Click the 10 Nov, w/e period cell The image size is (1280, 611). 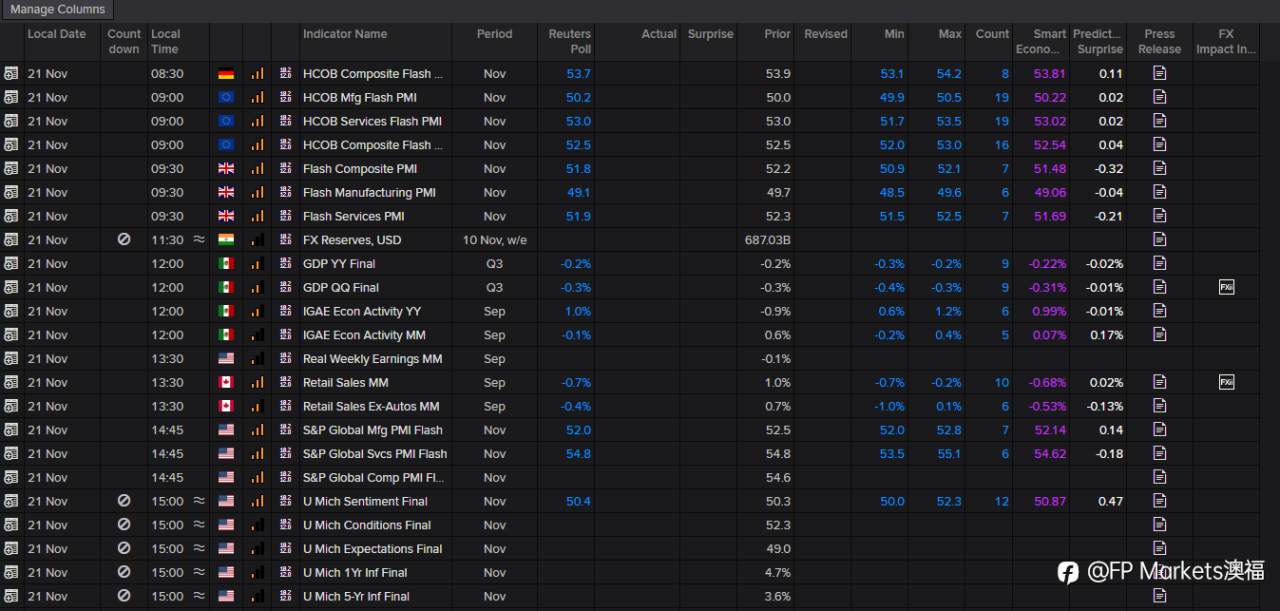(x=494, y=240)
